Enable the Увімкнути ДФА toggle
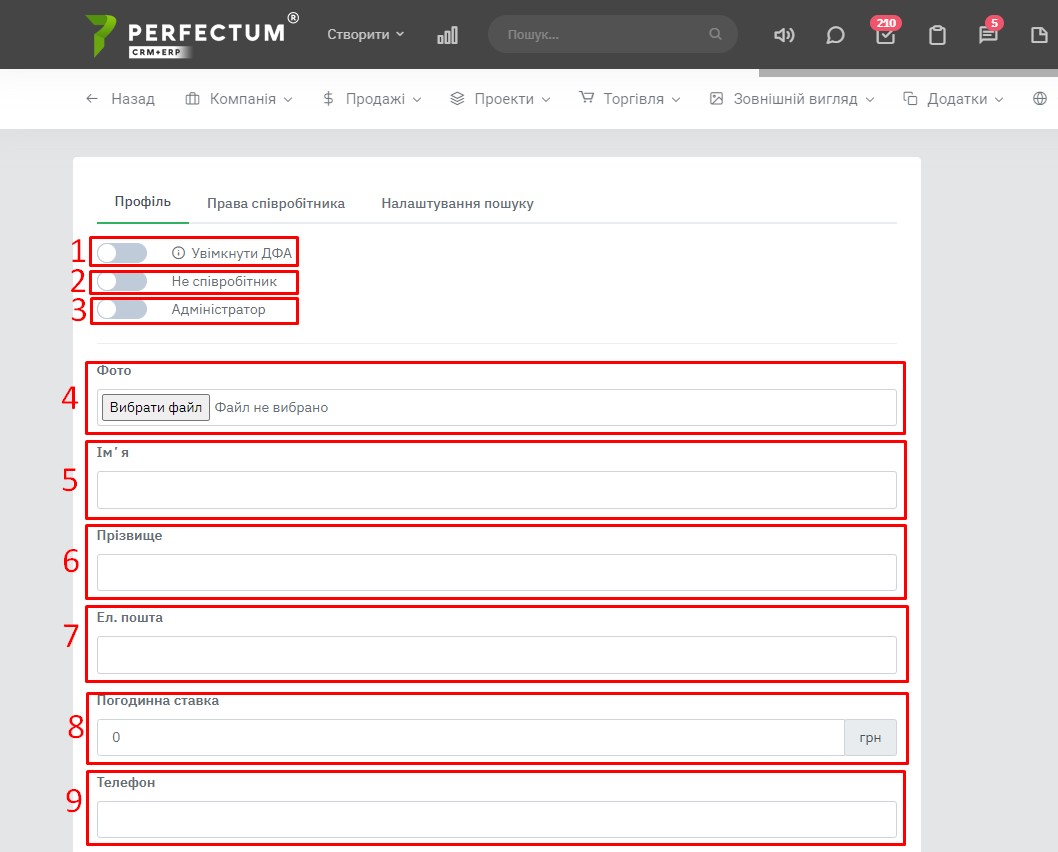This screenshot has width=1058, height=852. click(x=122, y=253)
